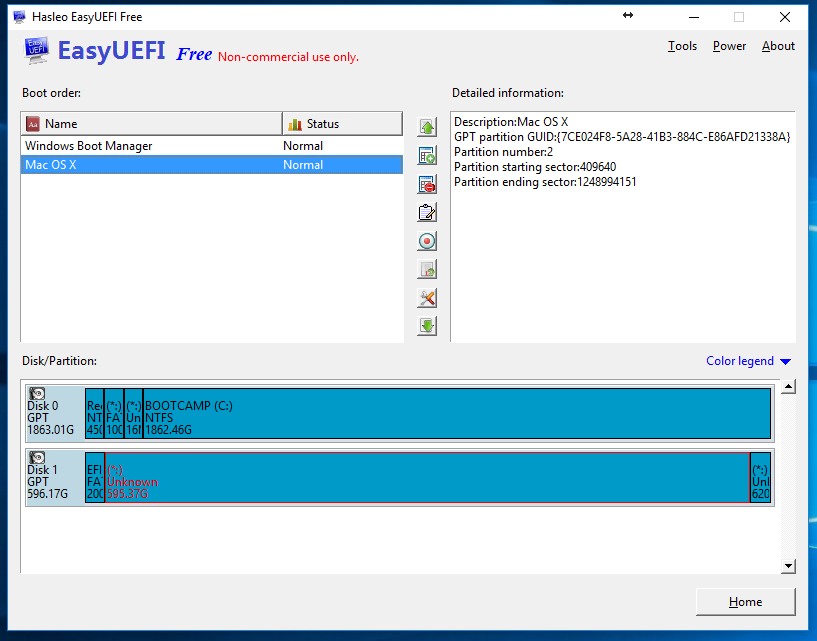Click the Partition ending sector line
The height and width of the screenshot is (641, 817).
545,182
